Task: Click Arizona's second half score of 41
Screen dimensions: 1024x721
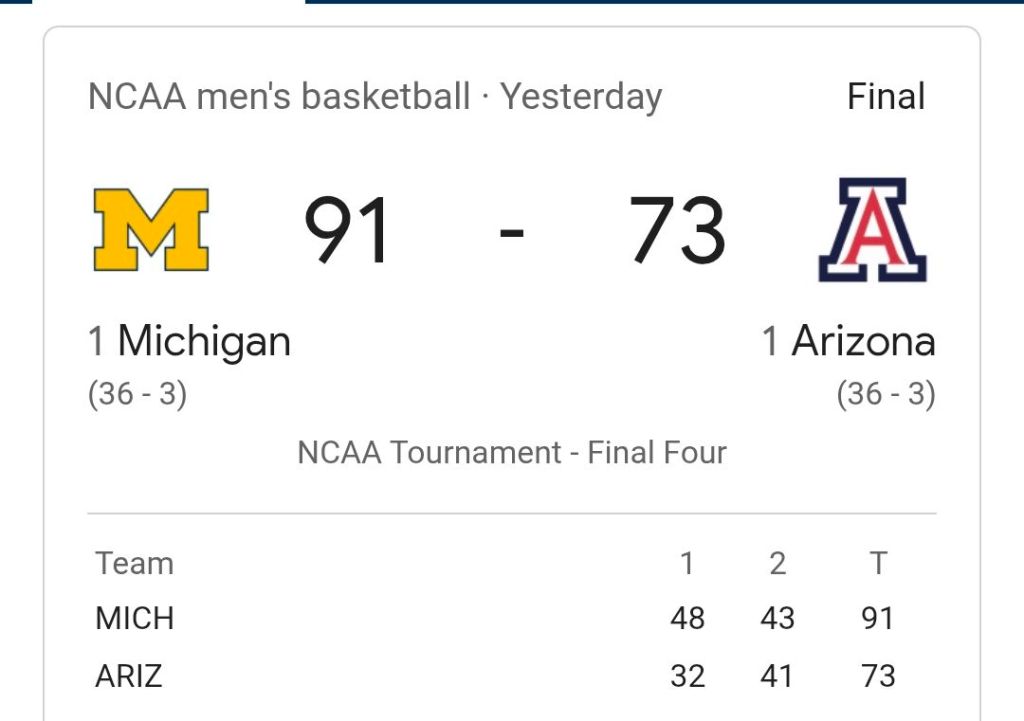Action: click(x=777, y=676)
